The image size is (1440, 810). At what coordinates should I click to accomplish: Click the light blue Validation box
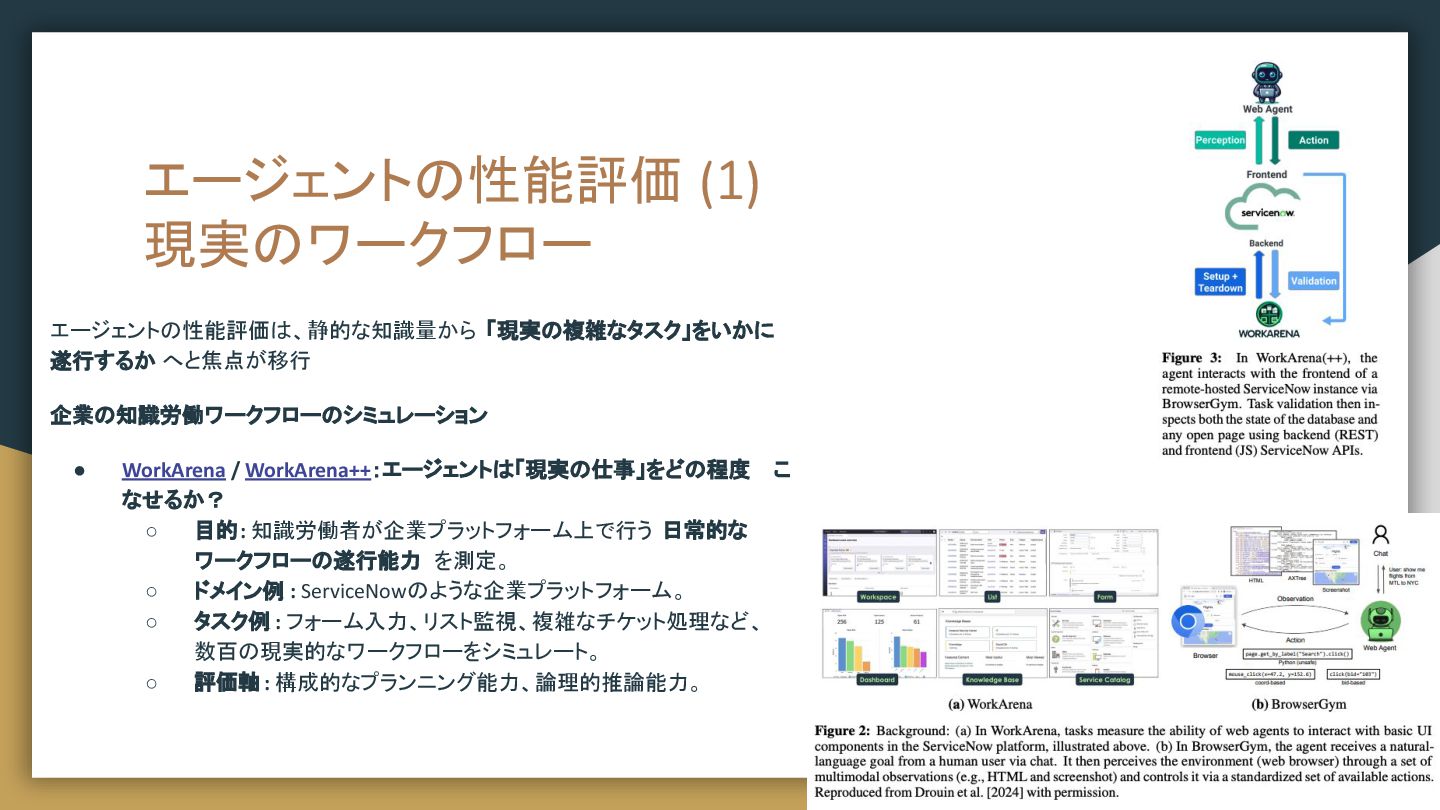point(1313,281)
